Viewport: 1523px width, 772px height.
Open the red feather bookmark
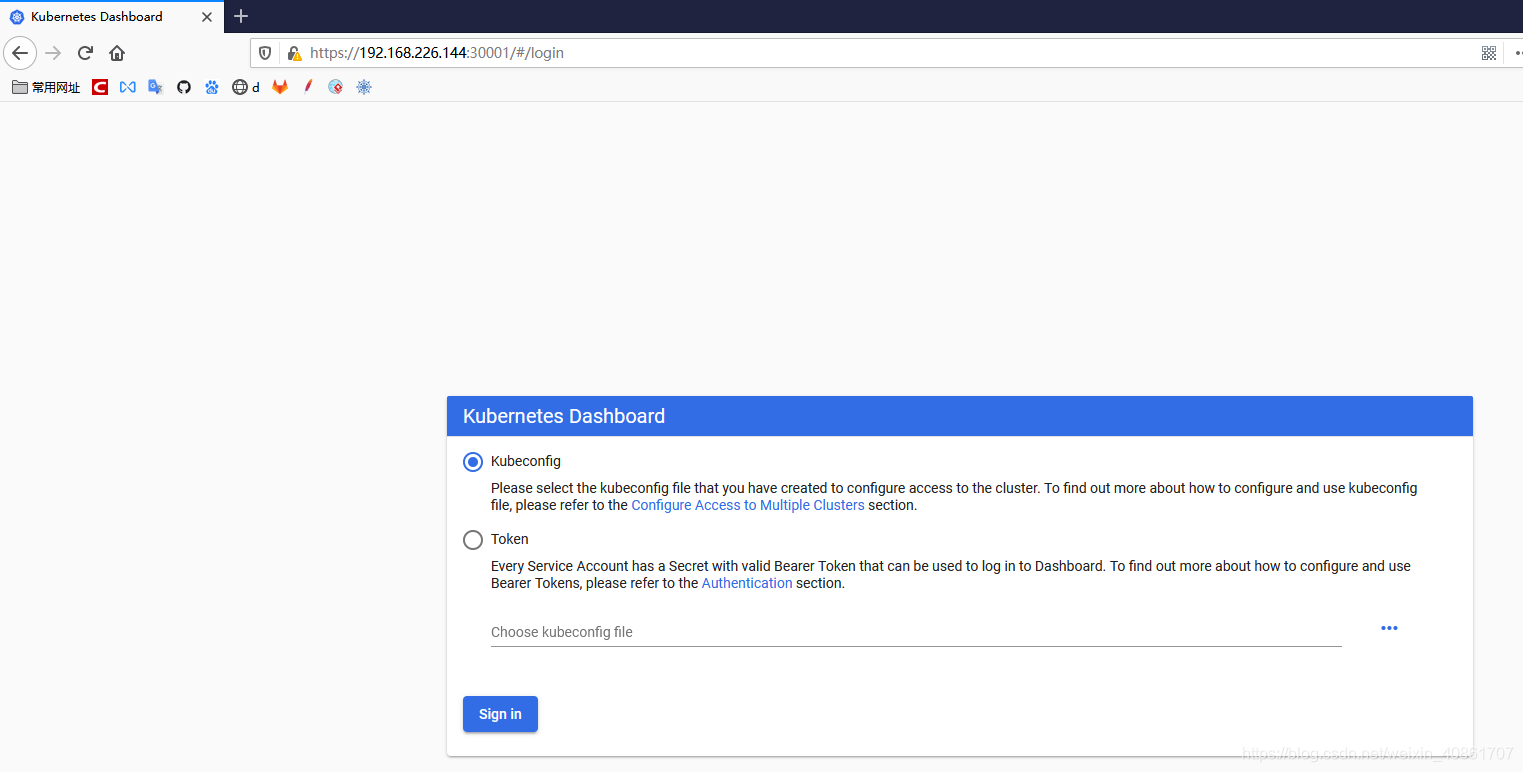[x=308, y=87]
